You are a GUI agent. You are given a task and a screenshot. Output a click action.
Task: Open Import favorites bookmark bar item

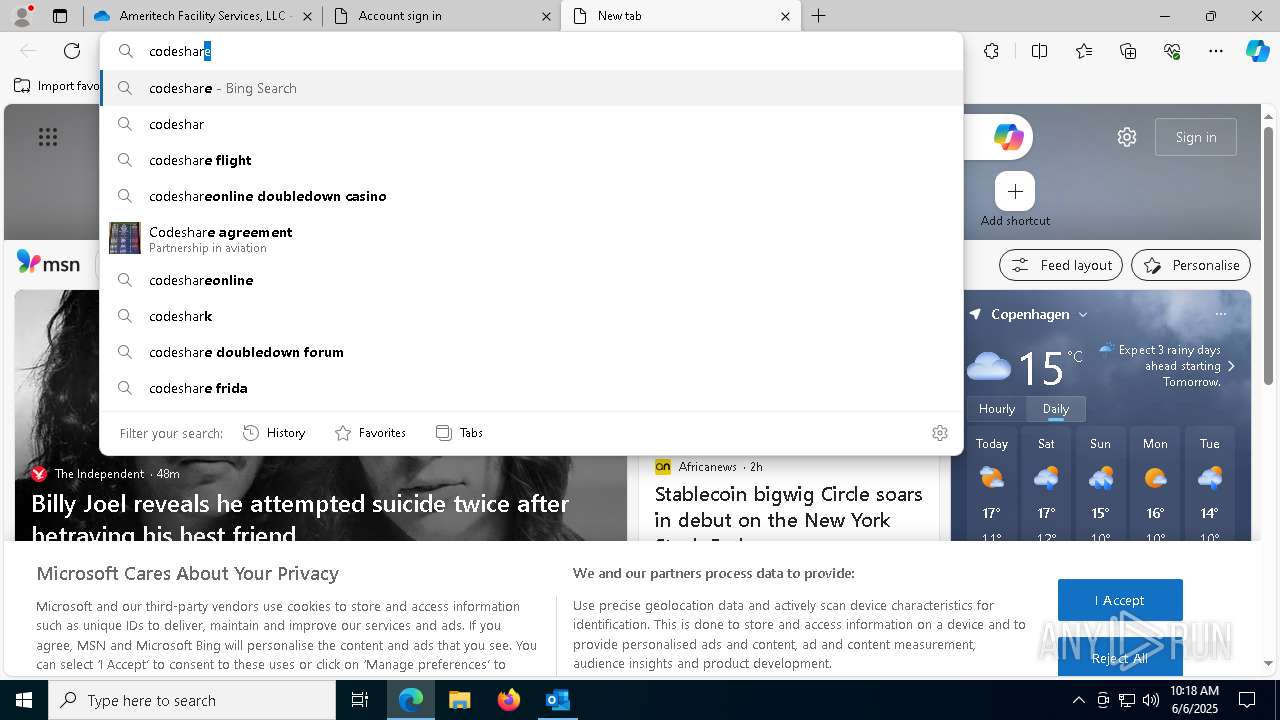point(58,86)
